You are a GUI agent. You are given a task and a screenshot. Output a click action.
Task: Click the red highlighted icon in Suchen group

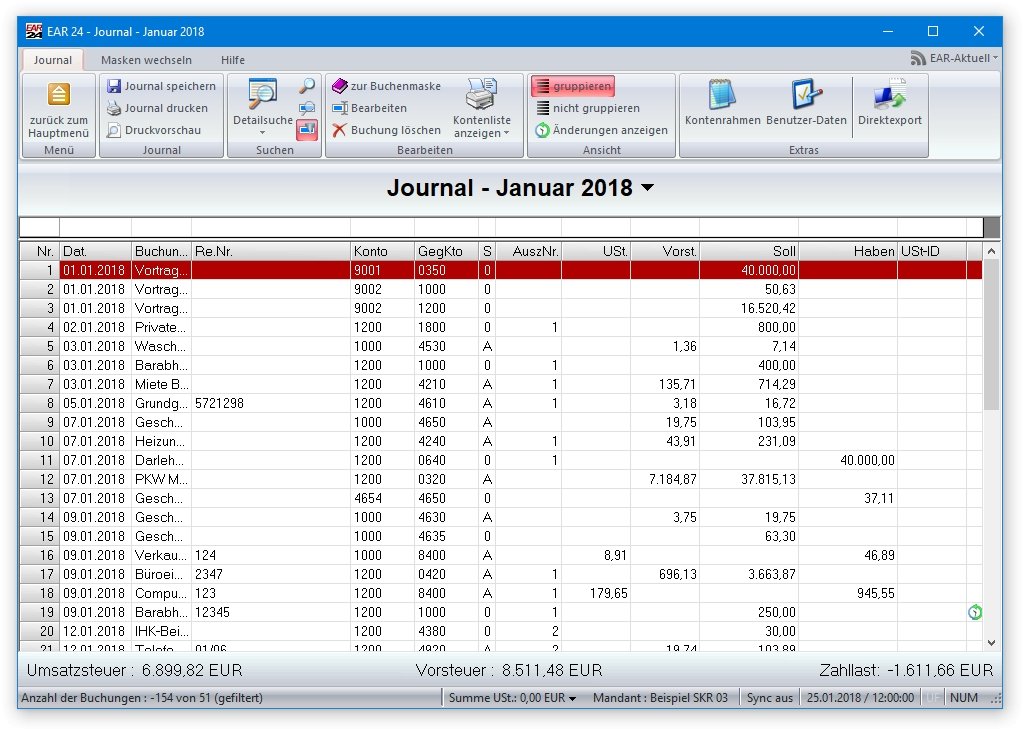(307, 130)
